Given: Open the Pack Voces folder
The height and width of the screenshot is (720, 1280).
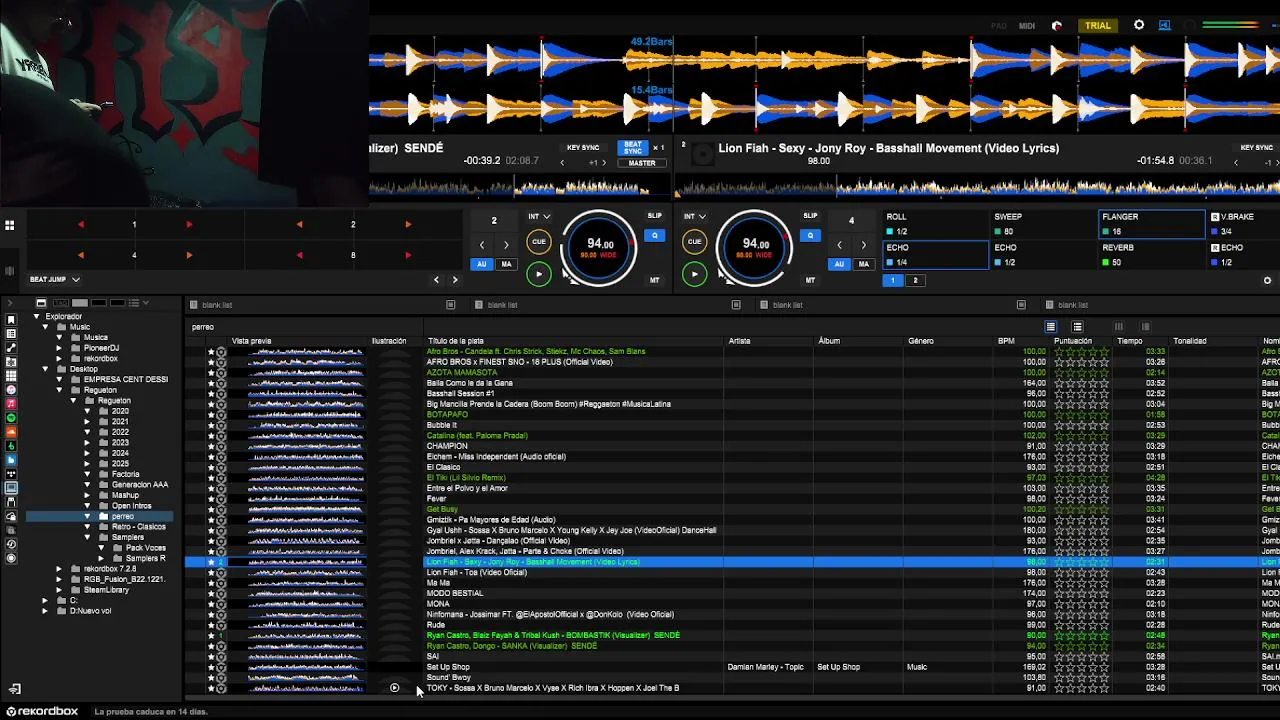Looking at the screenshot, I should (145, 548).
